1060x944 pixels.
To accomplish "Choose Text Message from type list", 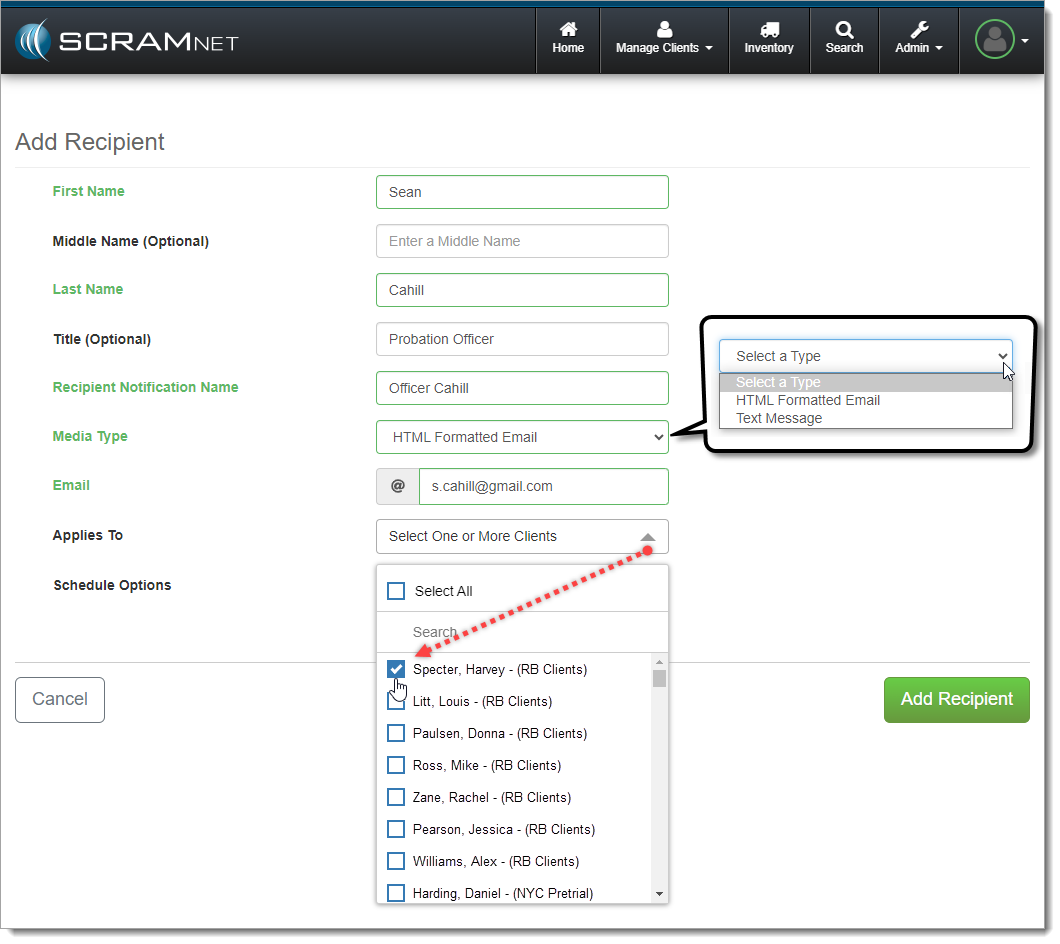I will (x=779, y=418).
